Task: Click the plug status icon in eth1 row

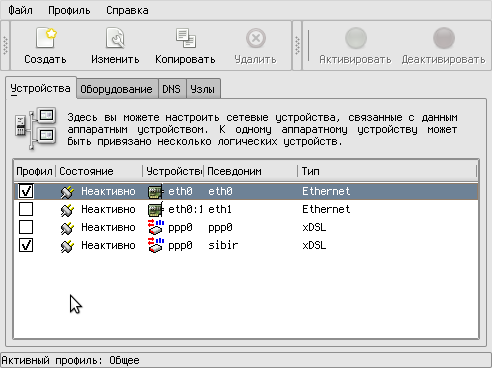Action: [67, 210]
